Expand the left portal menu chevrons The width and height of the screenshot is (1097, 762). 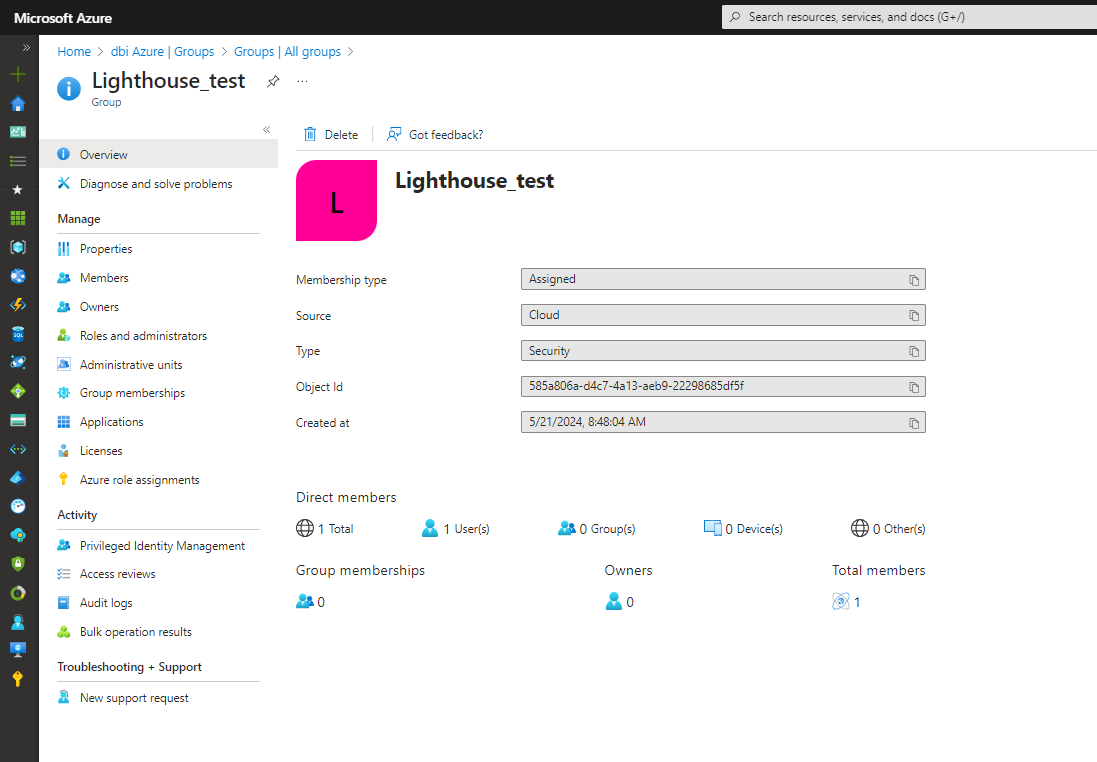click(26, 47)
